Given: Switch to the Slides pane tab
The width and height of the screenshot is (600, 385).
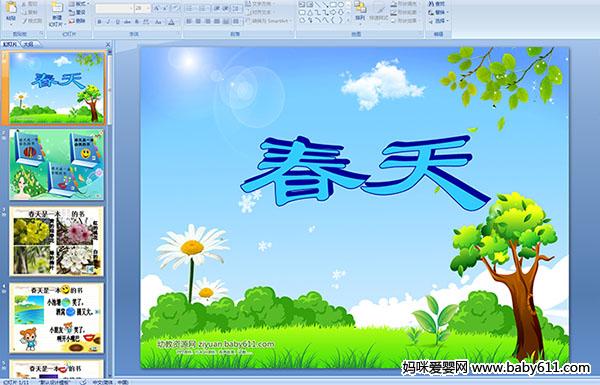Looking at the screenshot, I should click(10, 44).
